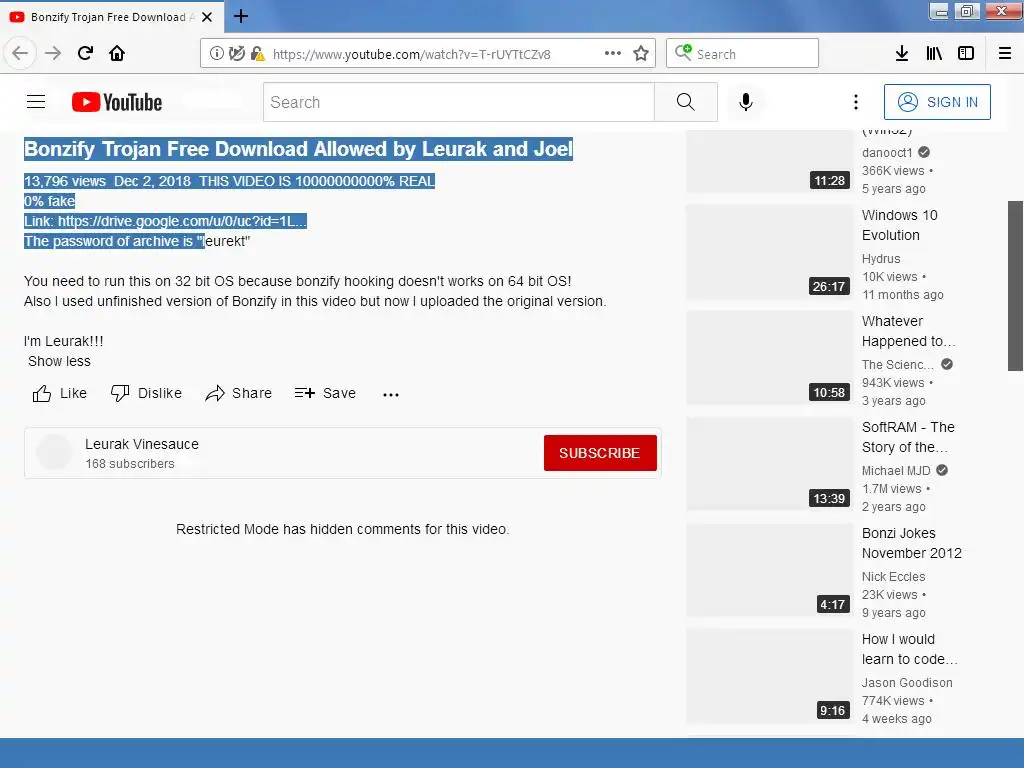Subscribe to Leurak Vinesauce
This screenshot has height=768, width=1024.
click(x=600, y=453)
